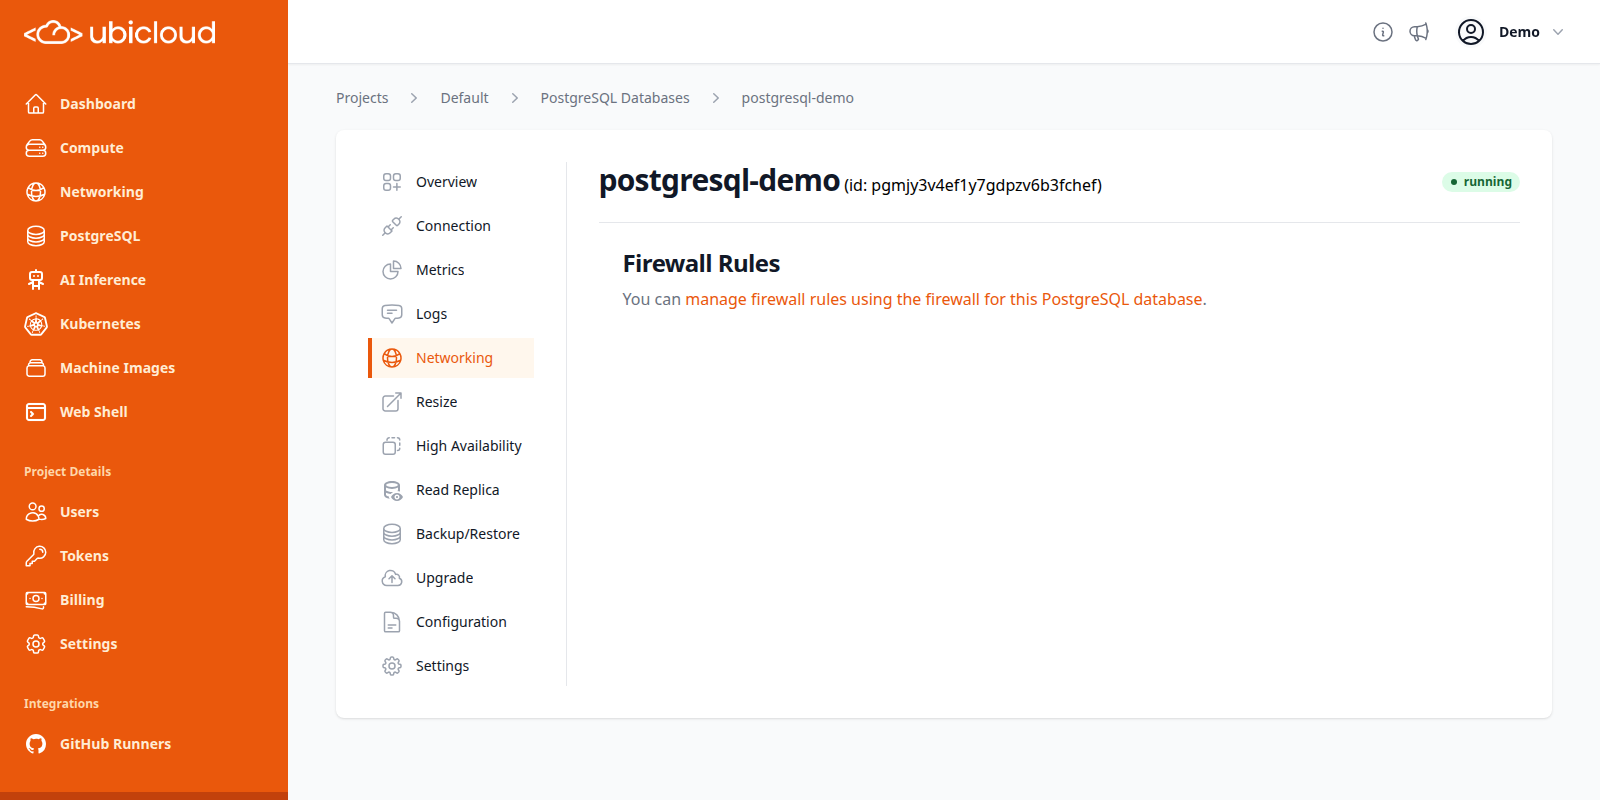Click the Backup/Restore database icon
1600x800 pixels.
point(392,534)
